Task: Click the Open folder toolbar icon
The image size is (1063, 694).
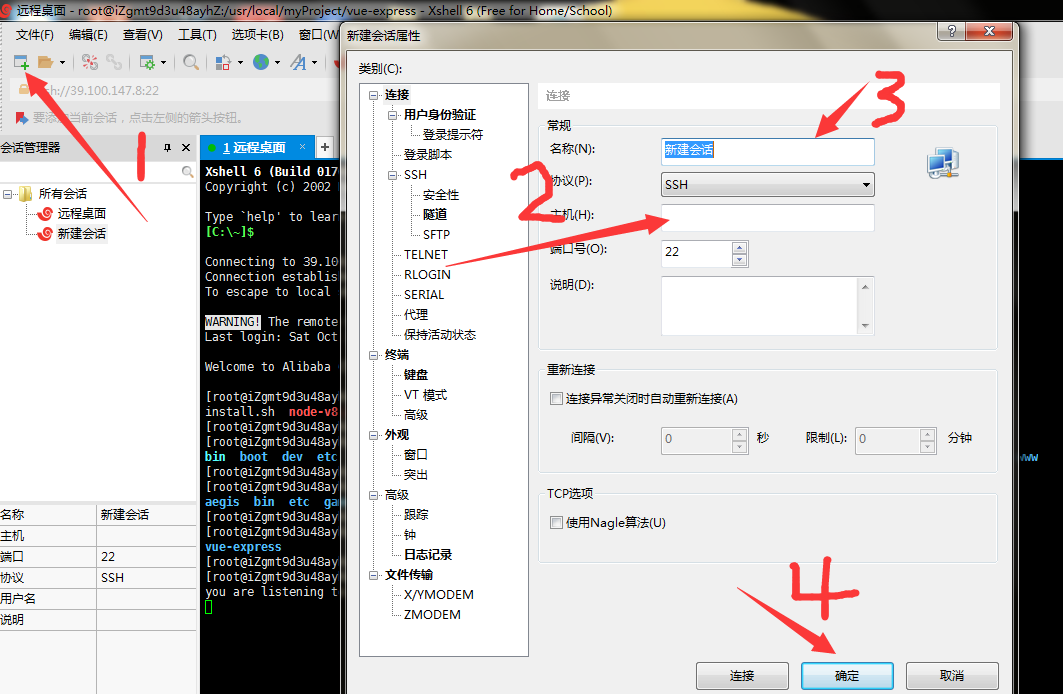Action: (x=45, y=62)
